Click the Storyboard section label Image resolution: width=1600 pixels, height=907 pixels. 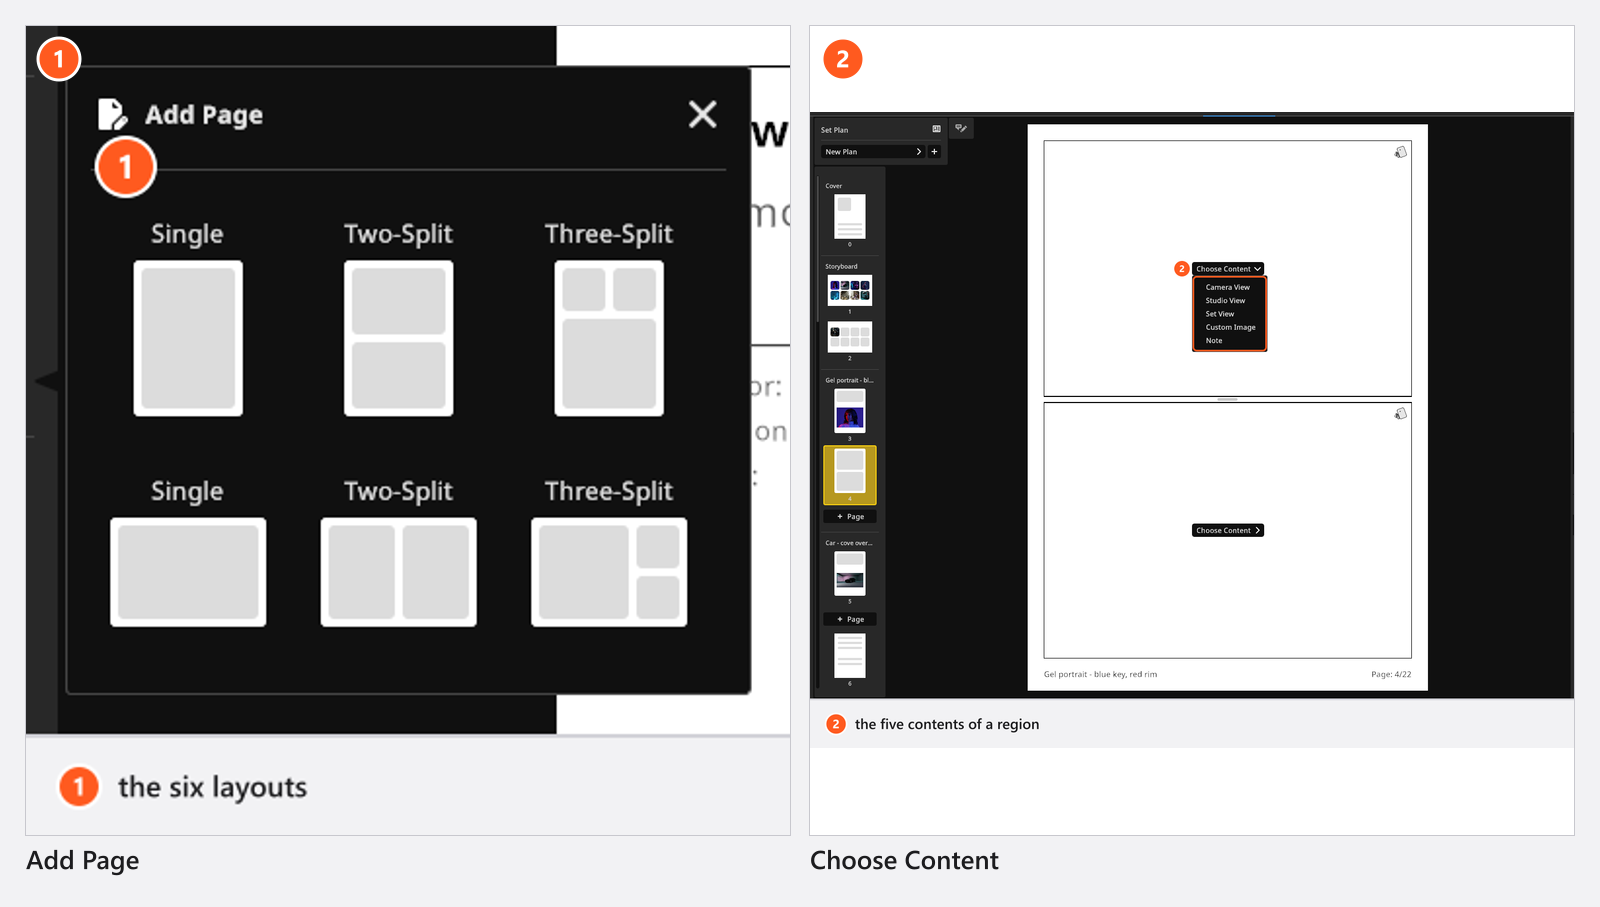pos(841,267)
